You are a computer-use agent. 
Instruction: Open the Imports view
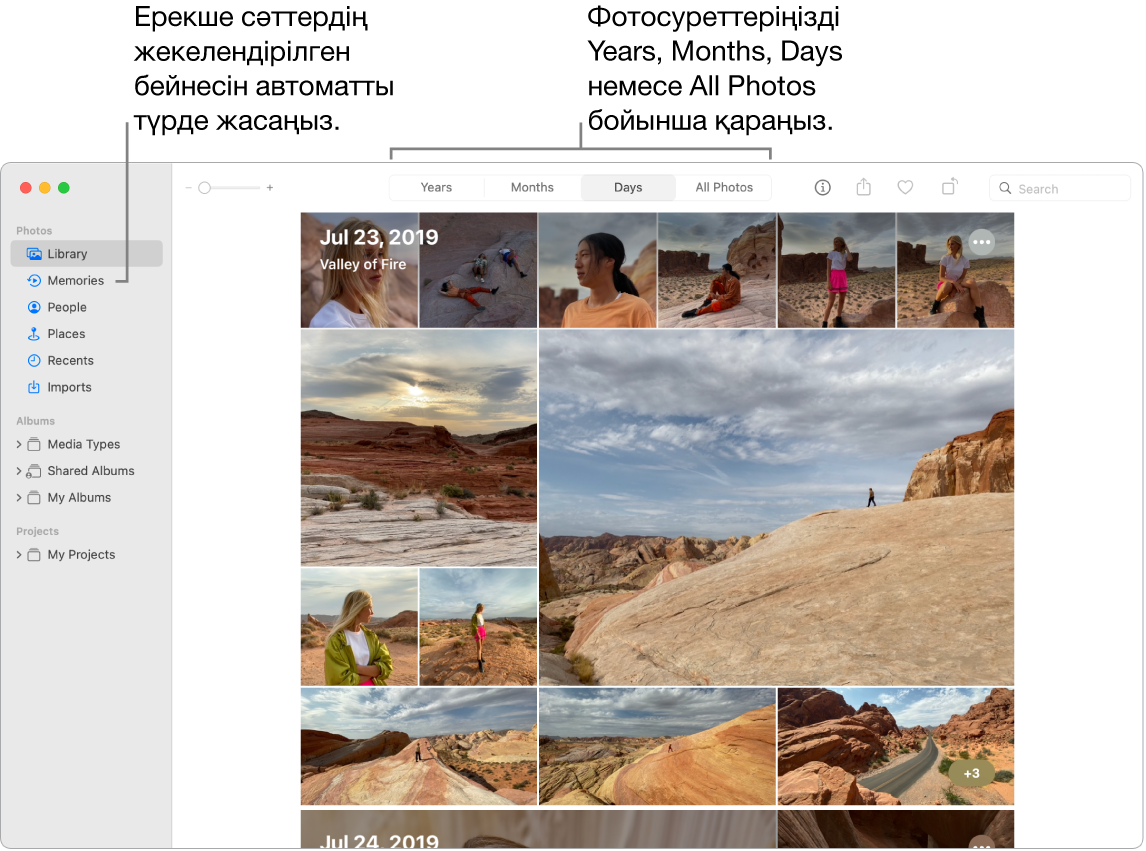tap(69, 387)
